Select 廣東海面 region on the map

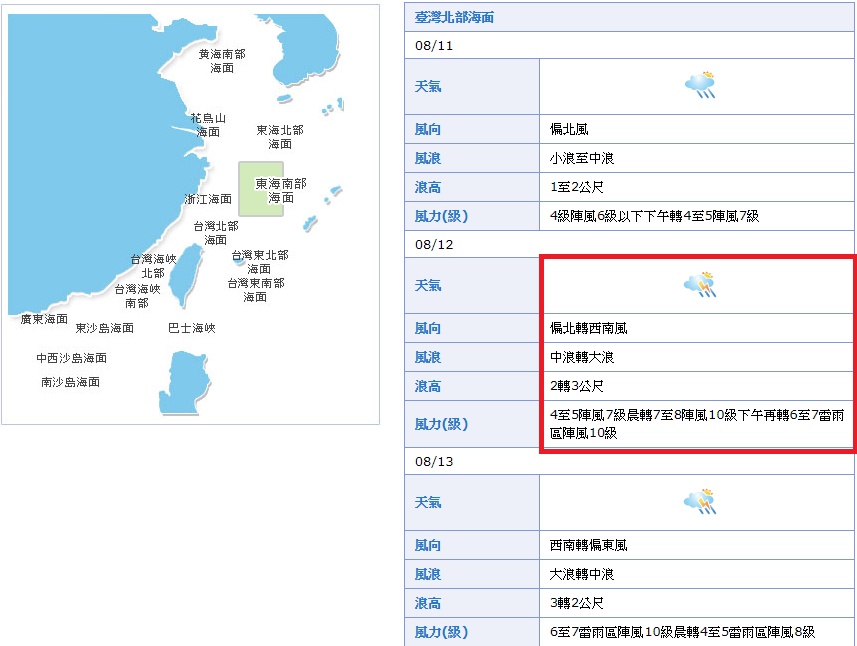(44, 319)
